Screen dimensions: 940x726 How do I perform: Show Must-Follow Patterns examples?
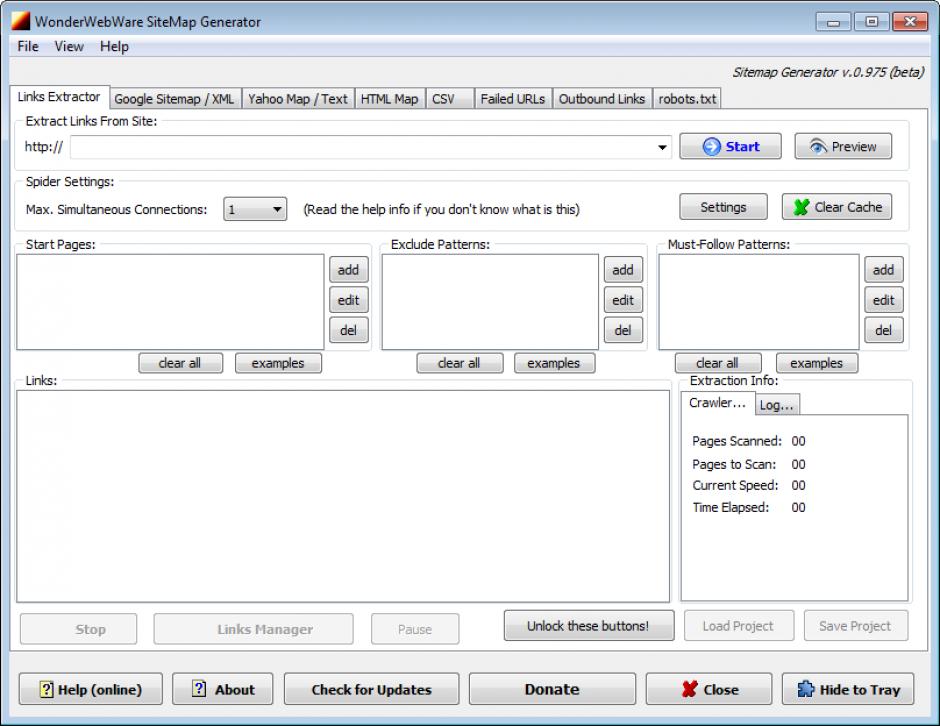[817, 363]
